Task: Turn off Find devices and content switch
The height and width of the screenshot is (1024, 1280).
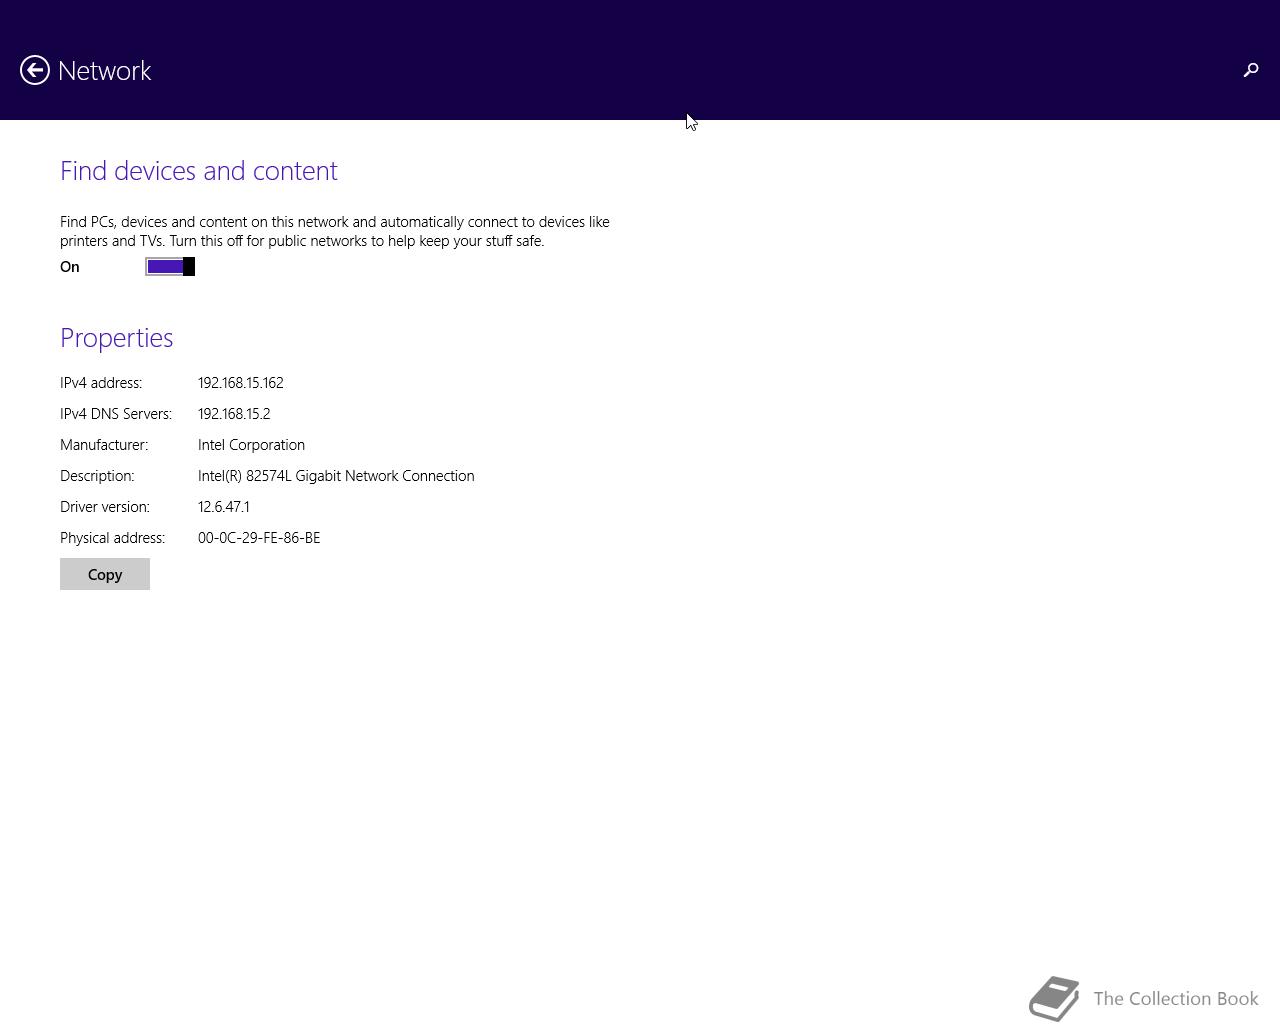Action: tap(170, 266)
